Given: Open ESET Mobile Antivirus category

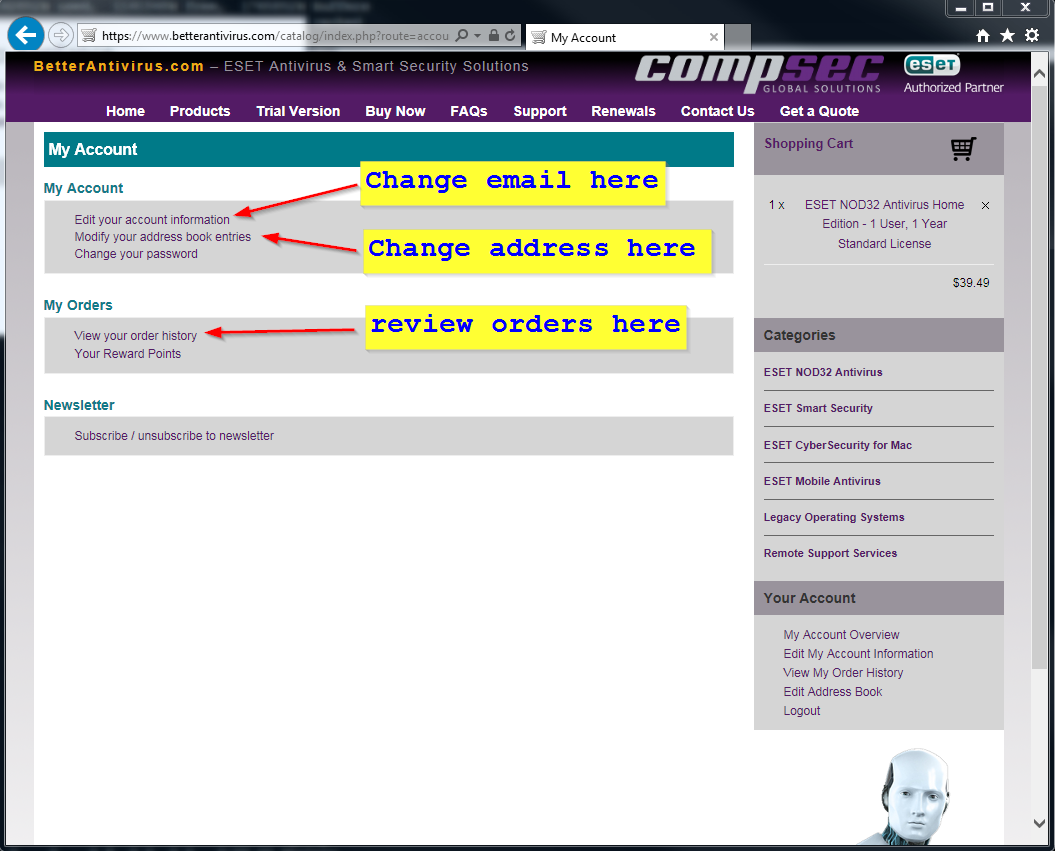Looking at the screenshot, I should point(822,481).
